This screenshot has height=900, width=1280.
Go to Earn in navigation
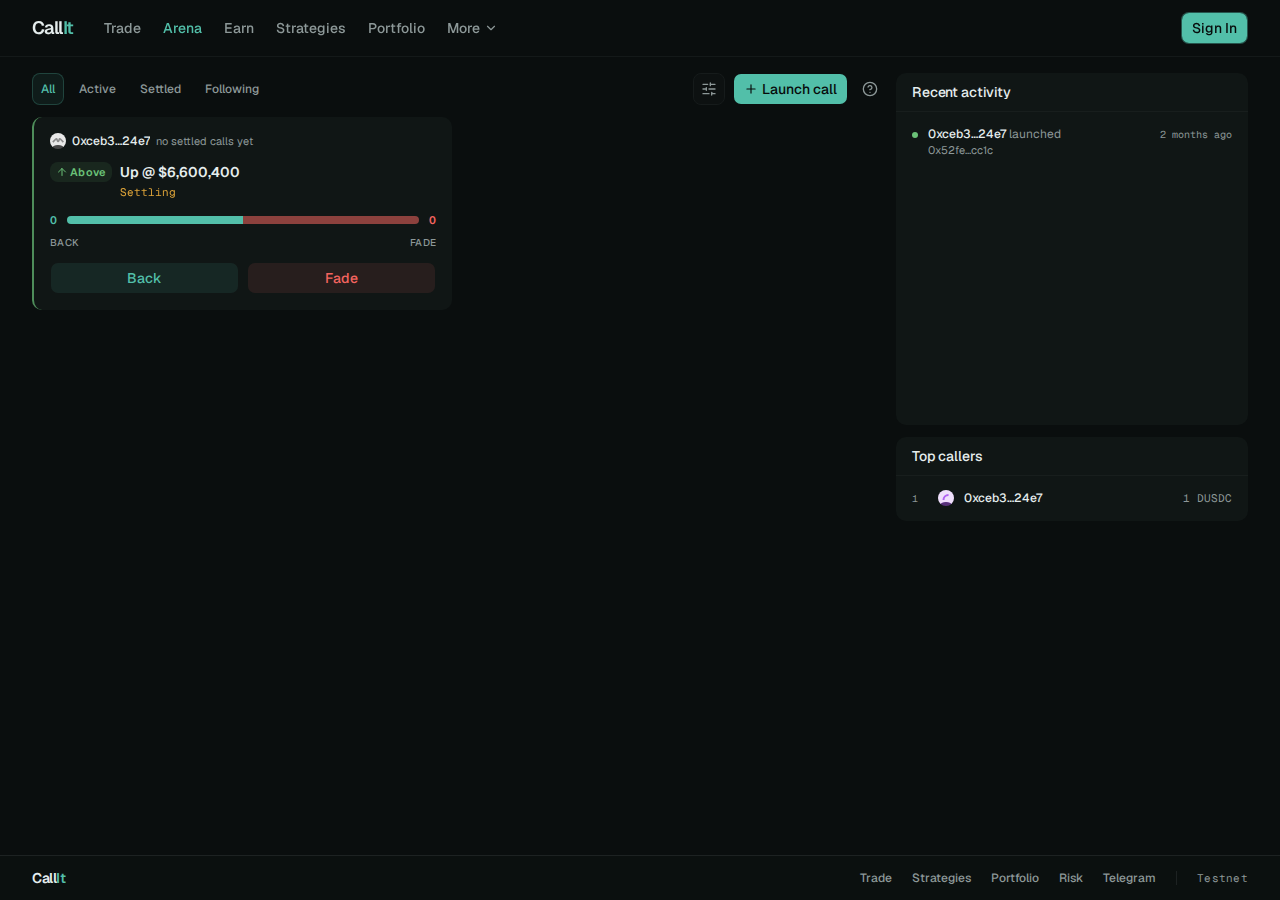[239, 28]
